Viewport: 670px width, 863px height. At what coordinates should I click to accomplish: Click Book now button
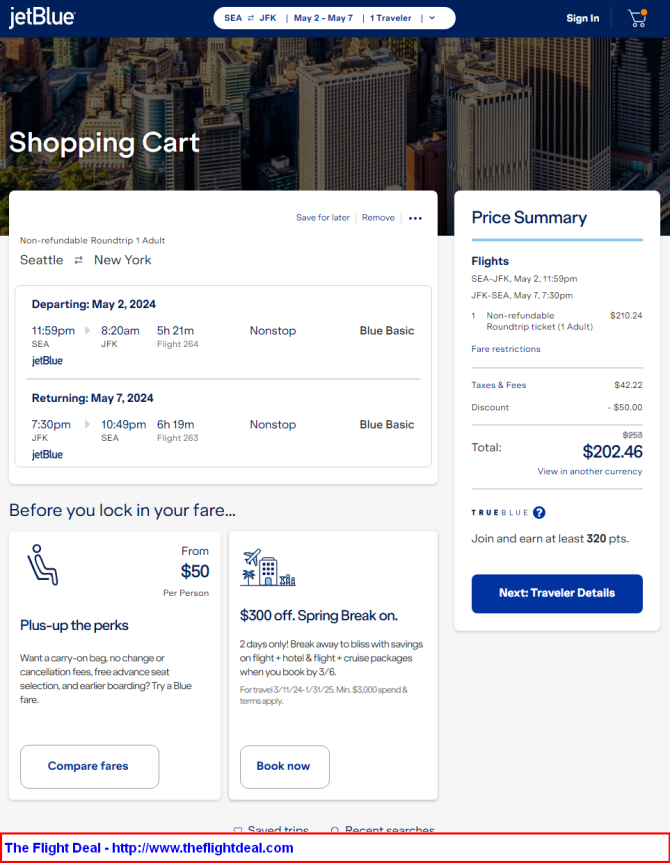[x=284, y=766]
